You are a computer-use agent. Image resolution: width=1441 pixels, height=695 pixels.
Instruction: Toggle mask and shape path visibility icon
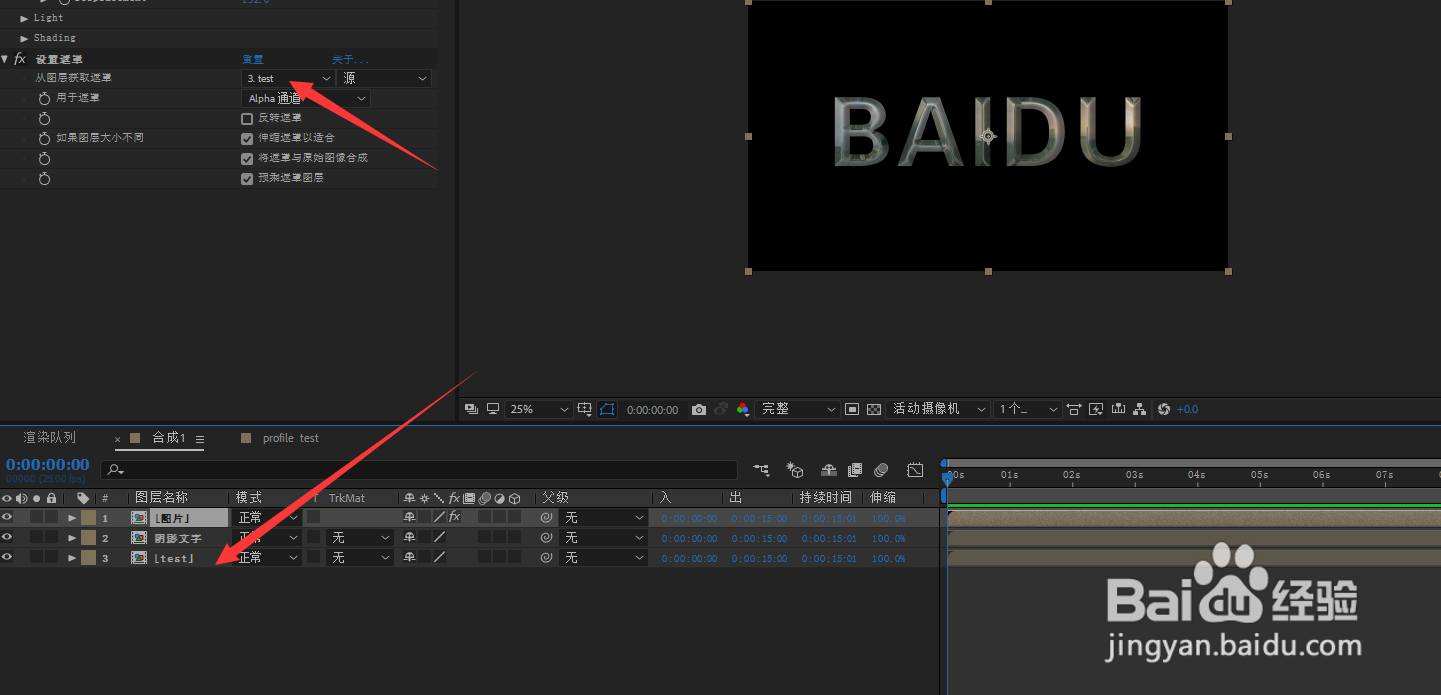pos(607,409)
